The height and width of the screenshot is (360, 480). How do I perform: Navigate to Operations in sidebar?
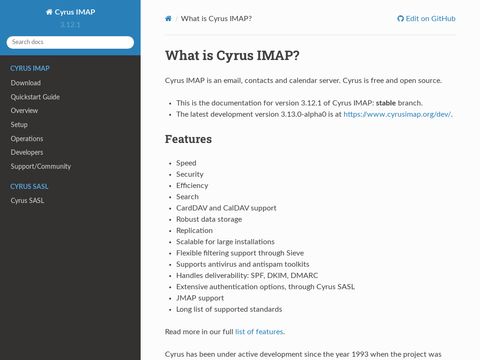pos(27,139)
